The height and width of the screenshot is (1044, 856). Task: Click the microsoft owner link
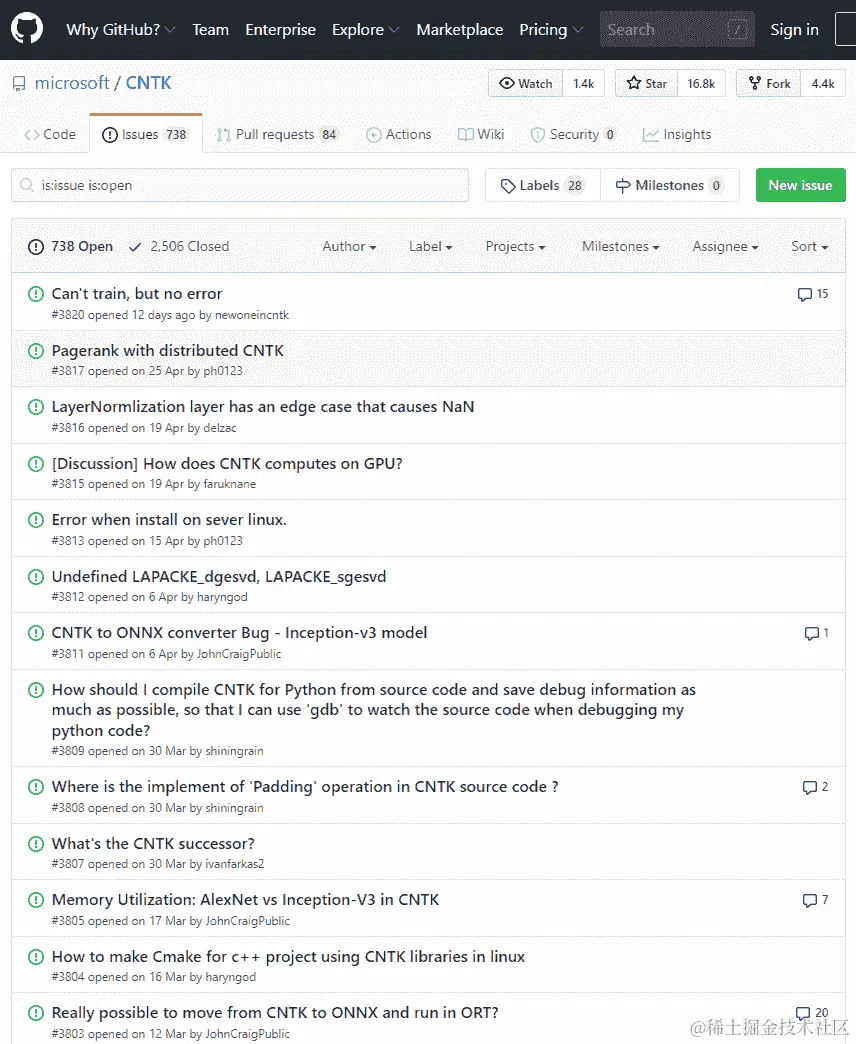(x=72, y=83)
